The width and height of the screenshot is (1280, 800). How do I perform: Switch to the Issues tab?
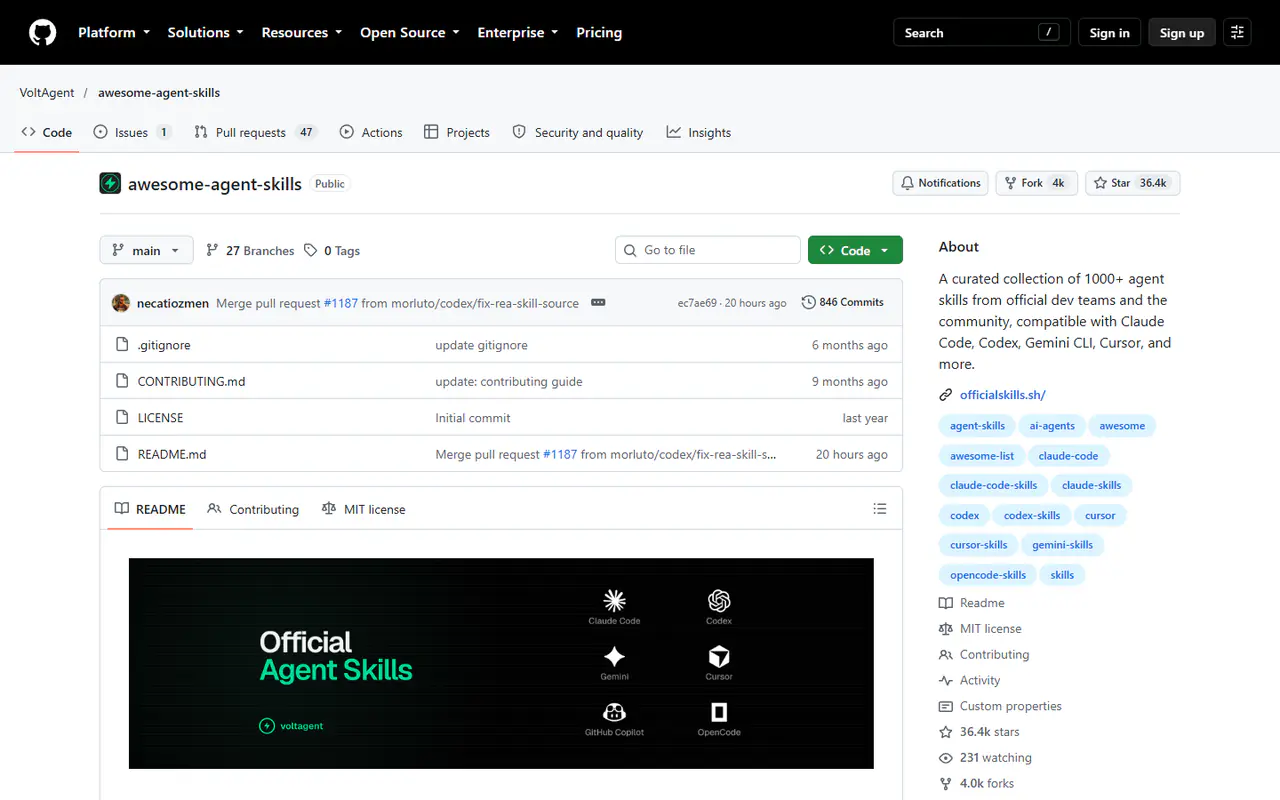[132, 132]
